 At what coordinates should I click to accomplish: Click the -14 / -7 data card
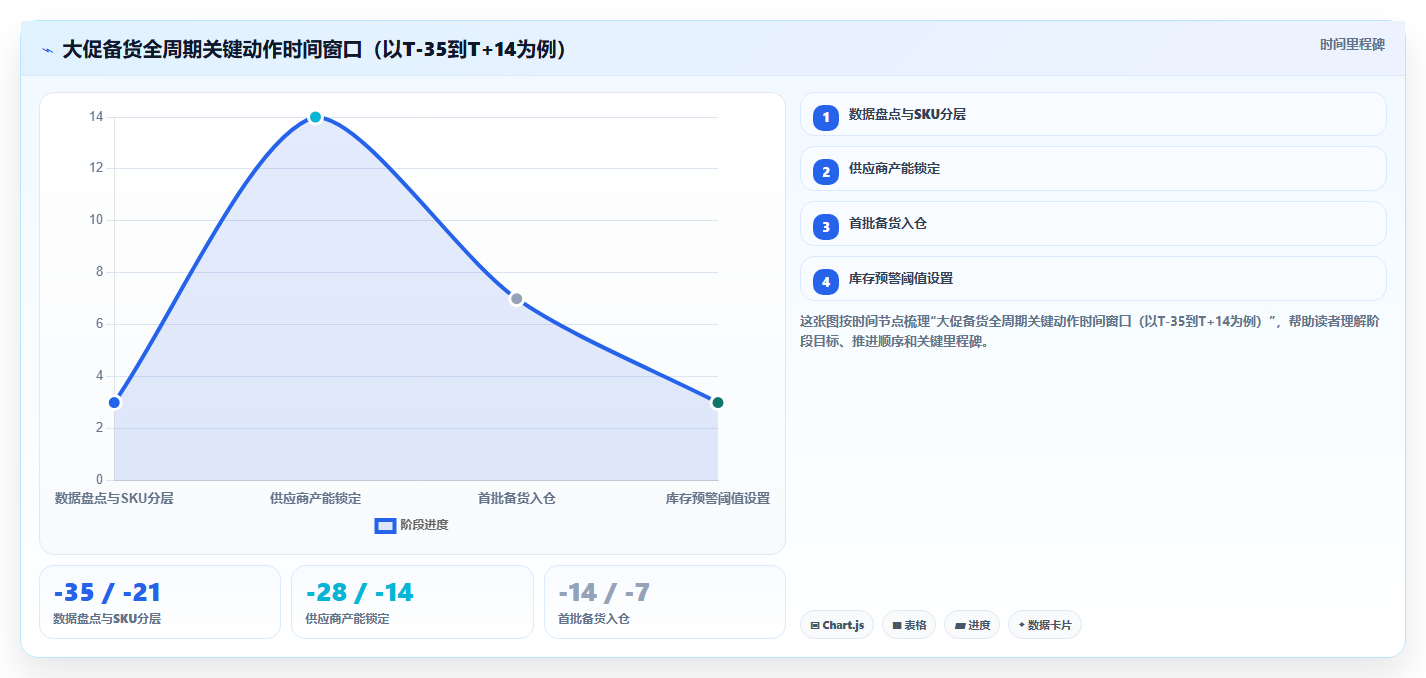click(x=665, y=602)
